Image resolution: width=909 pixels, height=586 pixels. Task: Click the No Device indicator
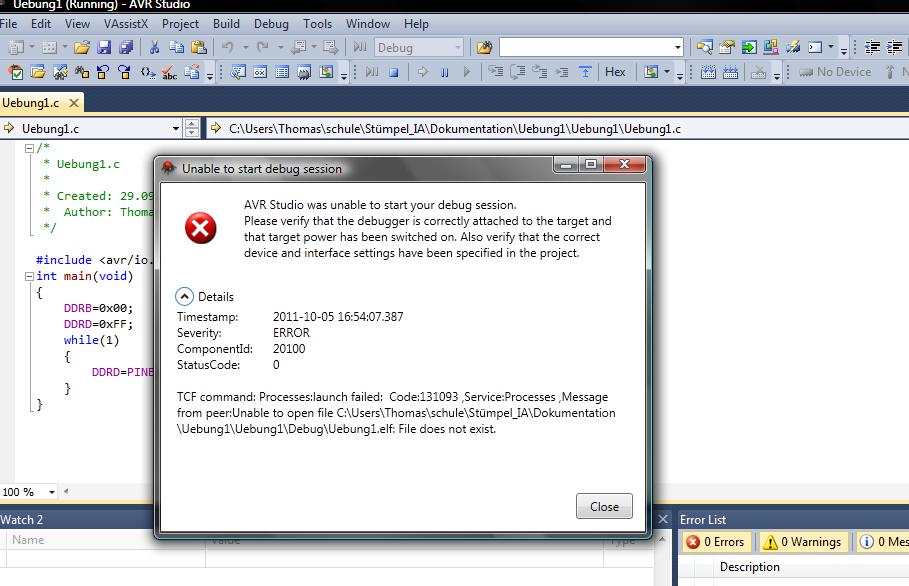tap(835, 72)
